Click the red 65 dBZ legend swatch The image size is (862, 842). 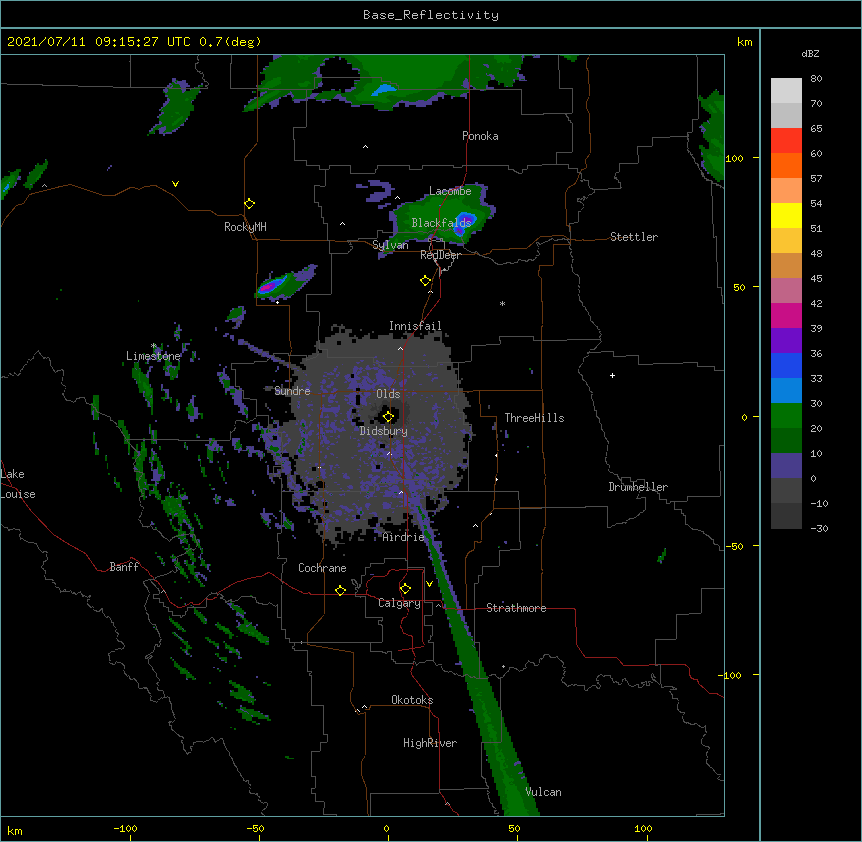click(x=786, y=140)
